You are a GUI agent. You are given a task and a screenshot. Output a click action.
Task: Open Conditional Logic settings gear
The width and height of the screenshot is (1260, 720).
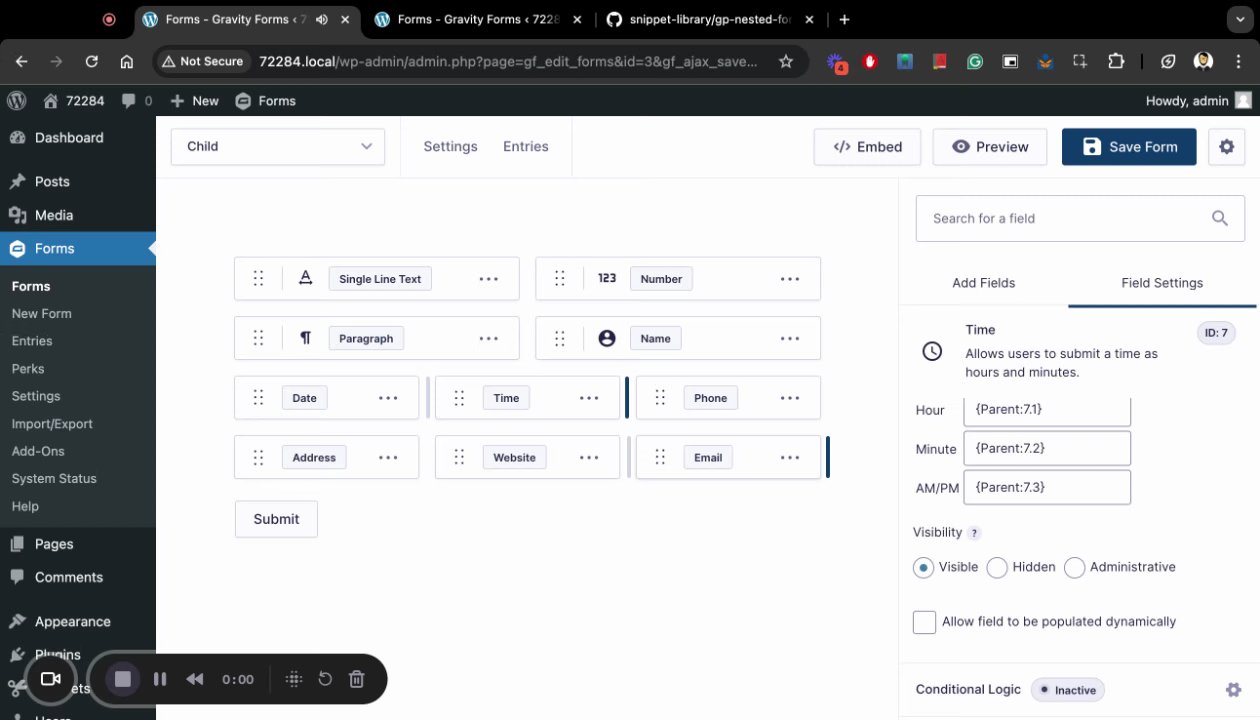click(1233, 690)
